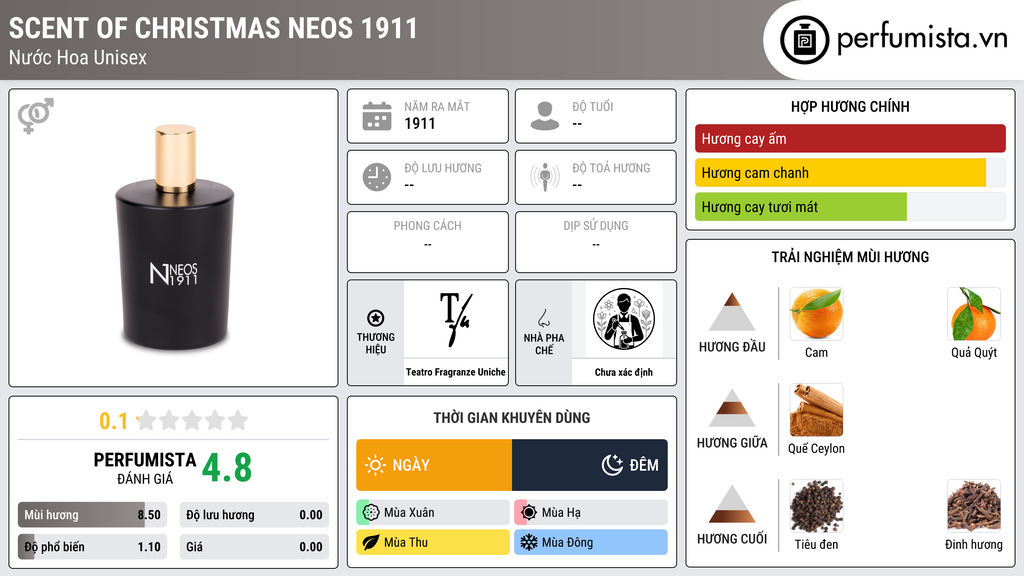
Task: Click the Đinh hương clove note image
Action: 974,506
